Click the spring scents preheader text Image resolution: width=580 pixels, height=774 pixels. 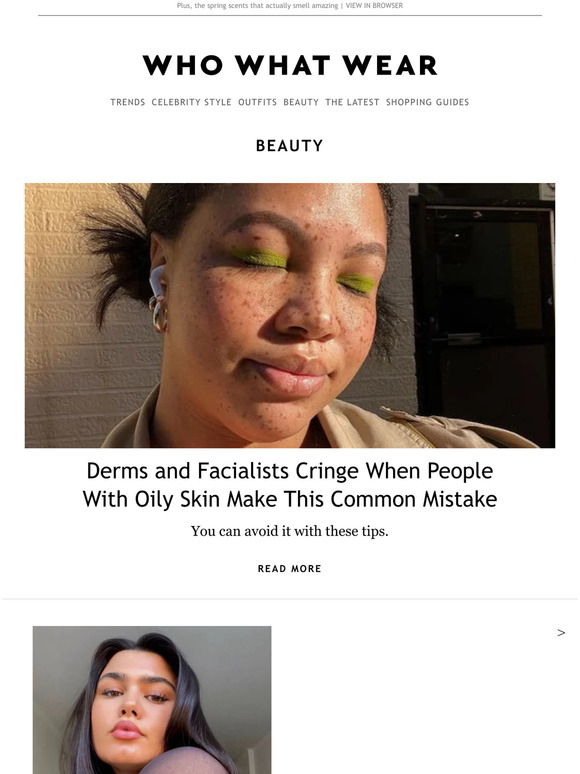point(257,5)
